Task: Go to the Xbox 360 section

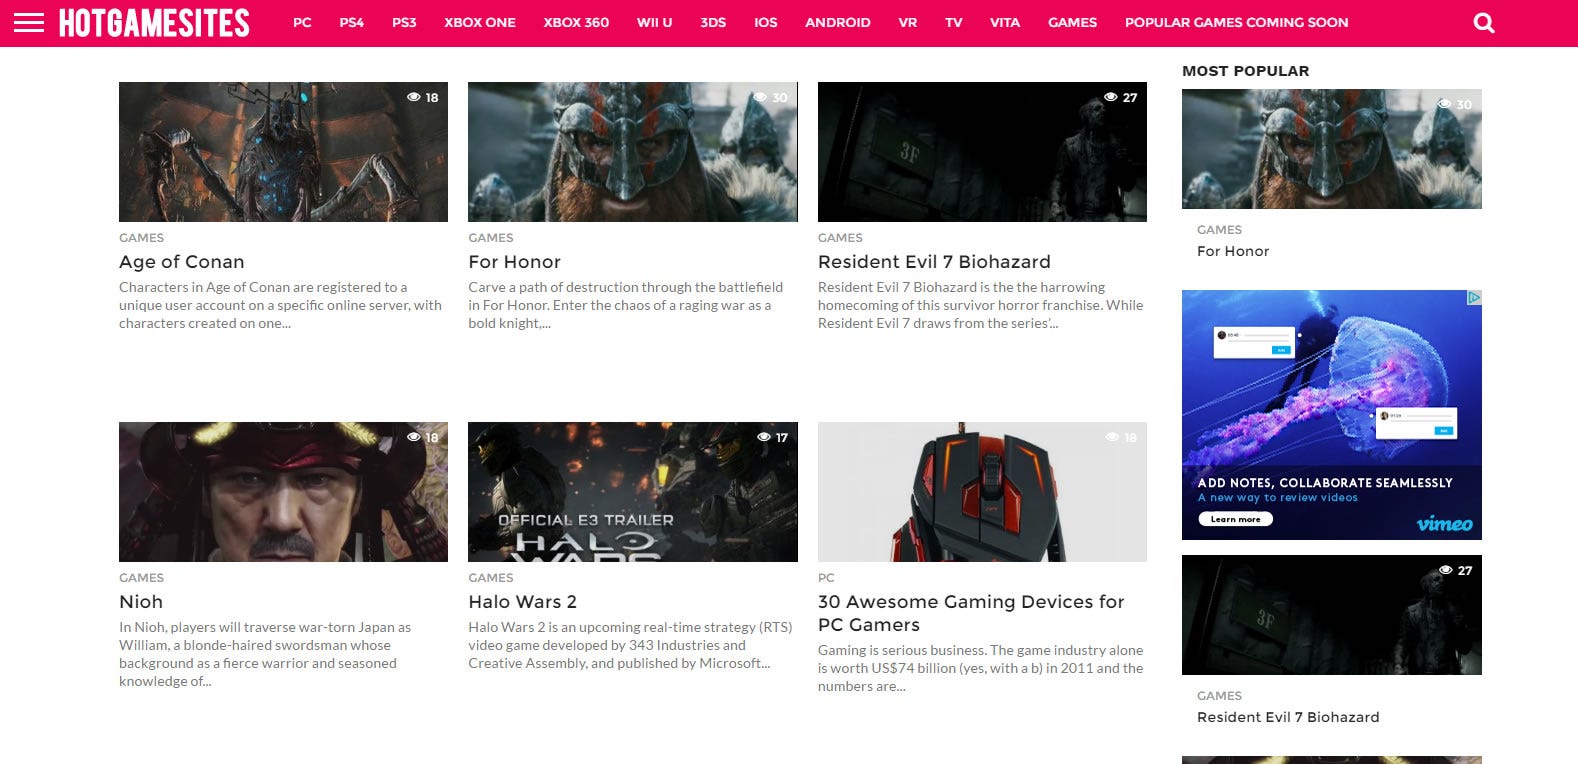Action: (576, 22)
